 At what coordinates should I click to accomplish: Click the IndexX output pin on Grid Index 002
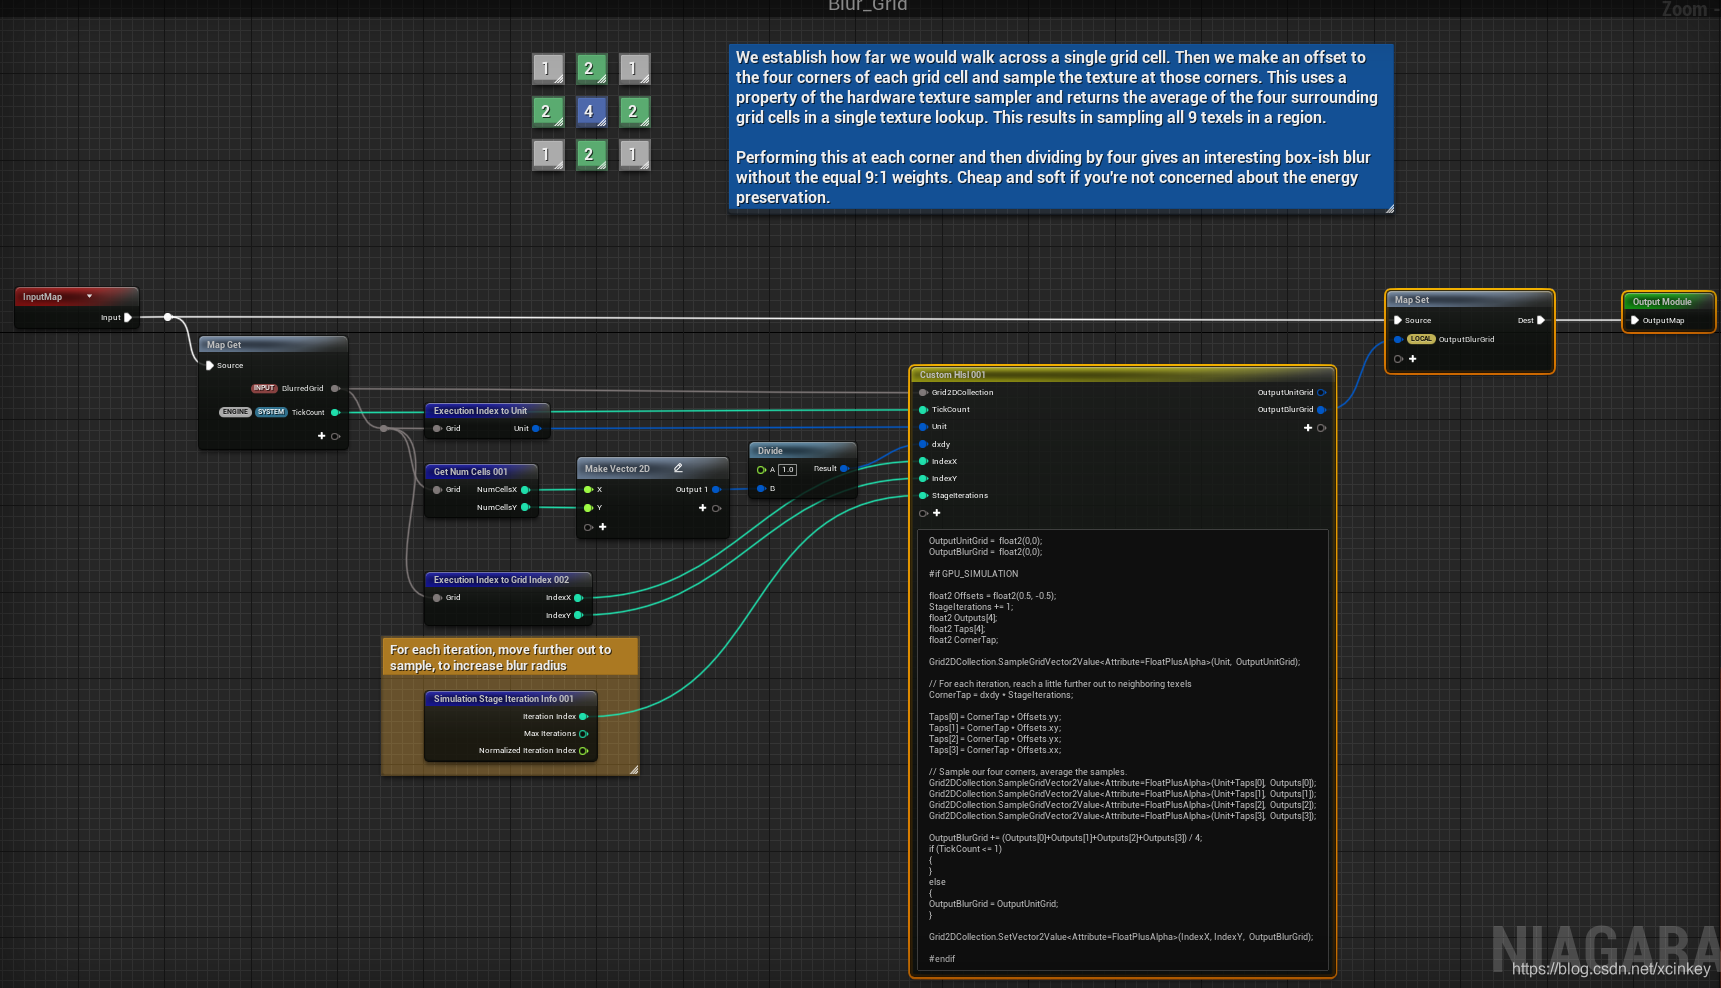(x=578, y=597)
